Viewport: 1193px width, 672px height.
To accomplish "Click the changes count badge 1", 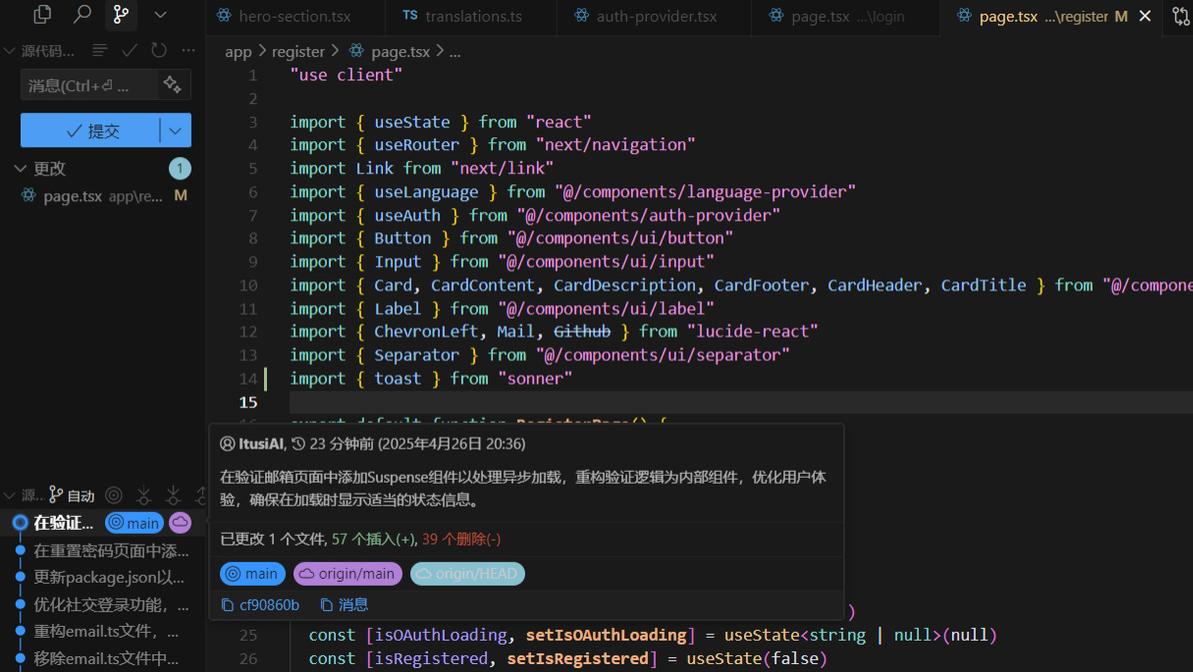I will (x=180, y=168).
